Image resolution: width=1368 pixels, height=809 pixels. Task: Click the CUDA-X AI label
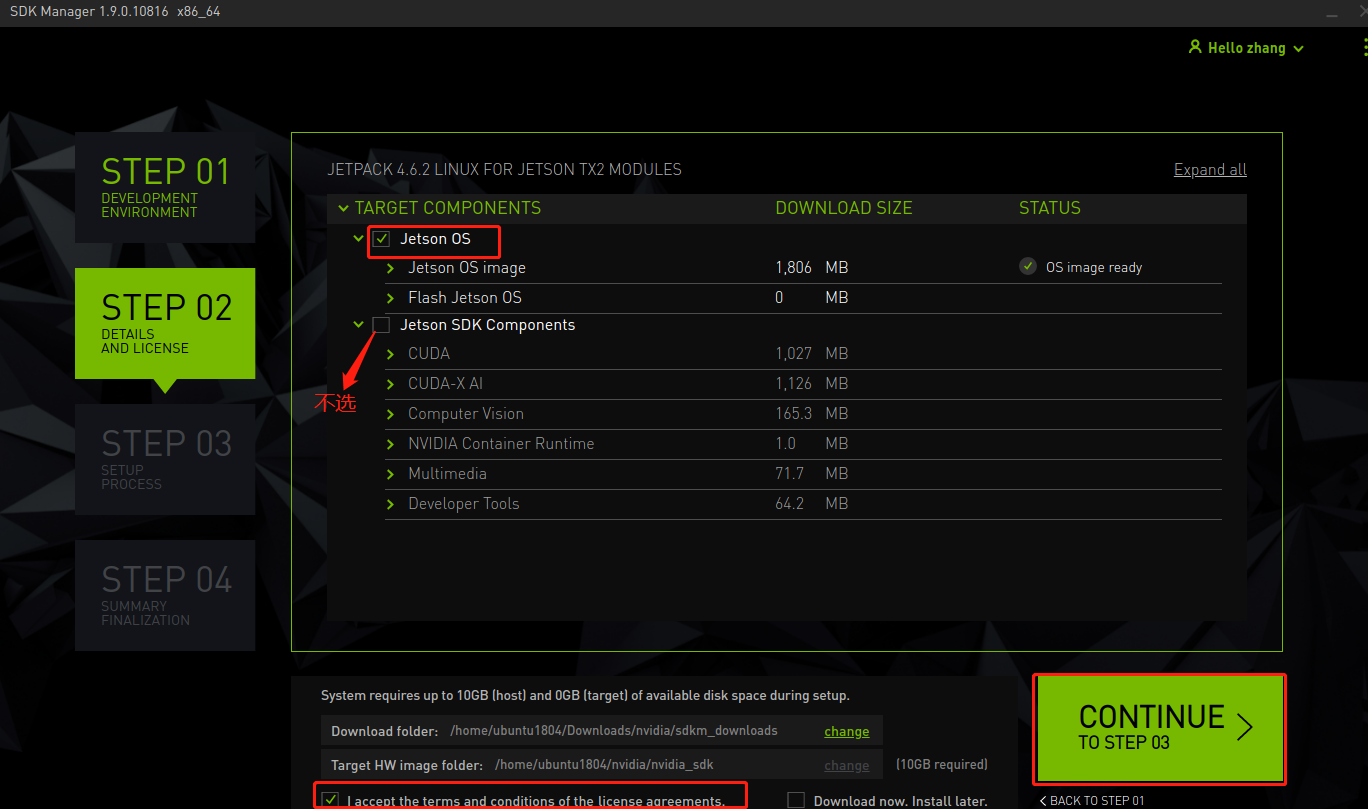[x=445, y=384]
